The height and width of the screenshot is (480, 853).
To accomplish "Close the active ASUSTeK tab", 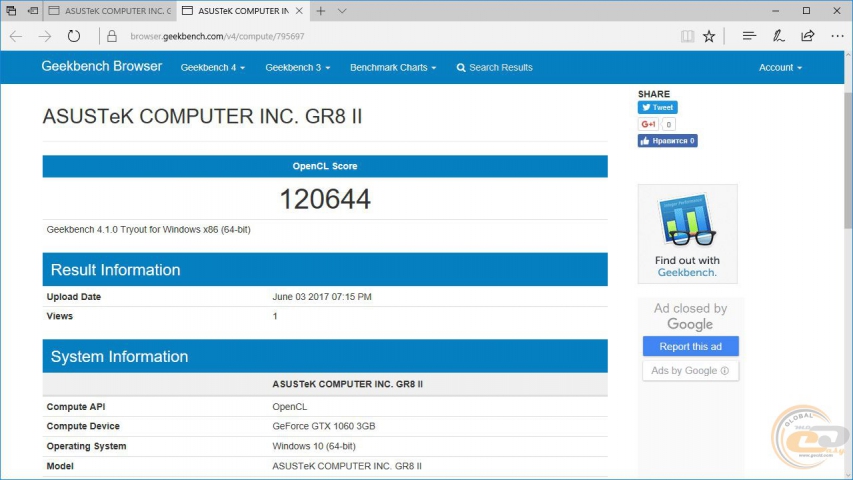I will [x=299, y=11].
